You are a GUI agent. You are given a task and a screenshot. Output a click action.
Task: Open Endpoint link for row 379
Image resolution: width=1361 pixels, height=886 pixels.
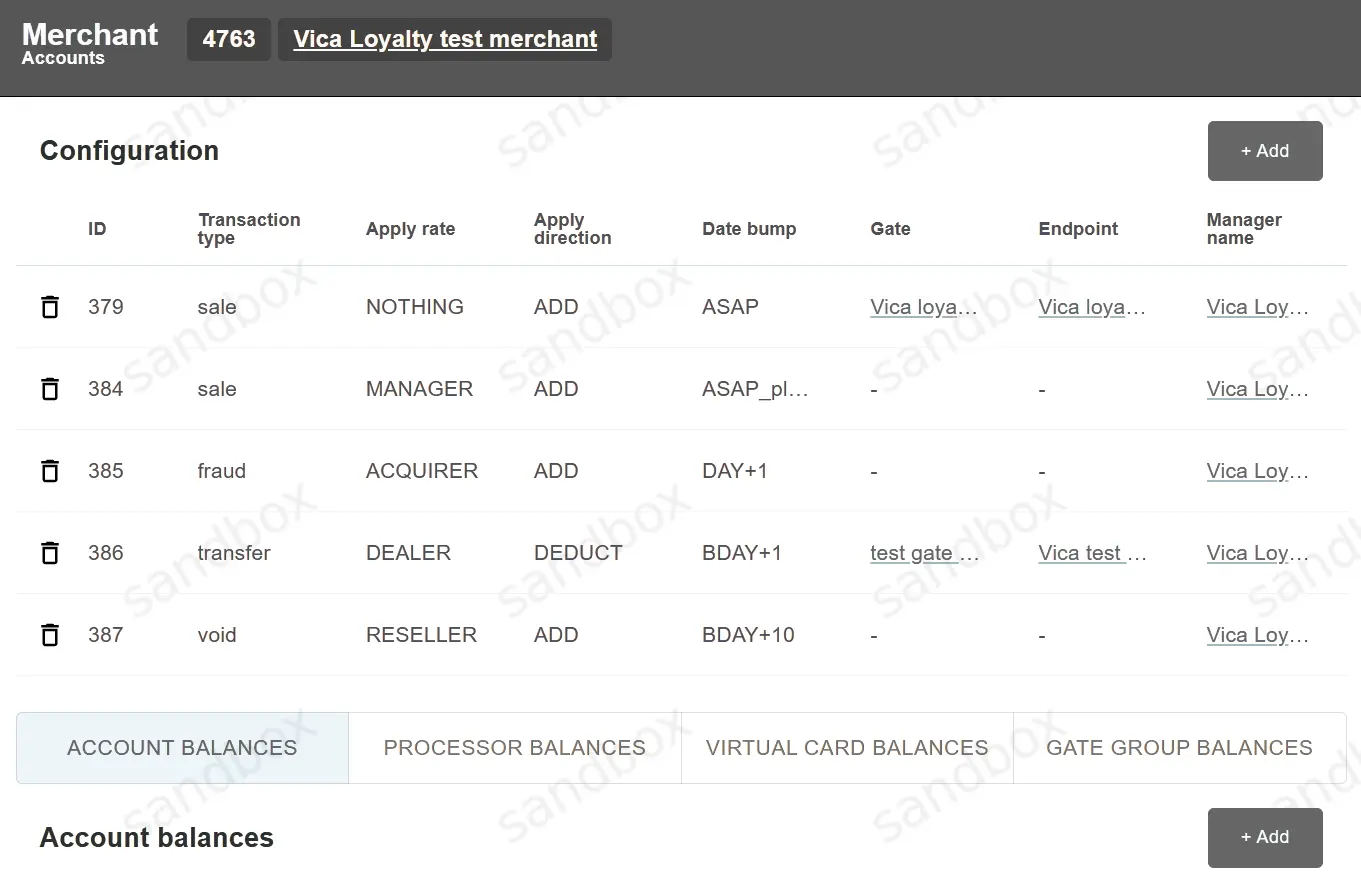[1091, 307]
